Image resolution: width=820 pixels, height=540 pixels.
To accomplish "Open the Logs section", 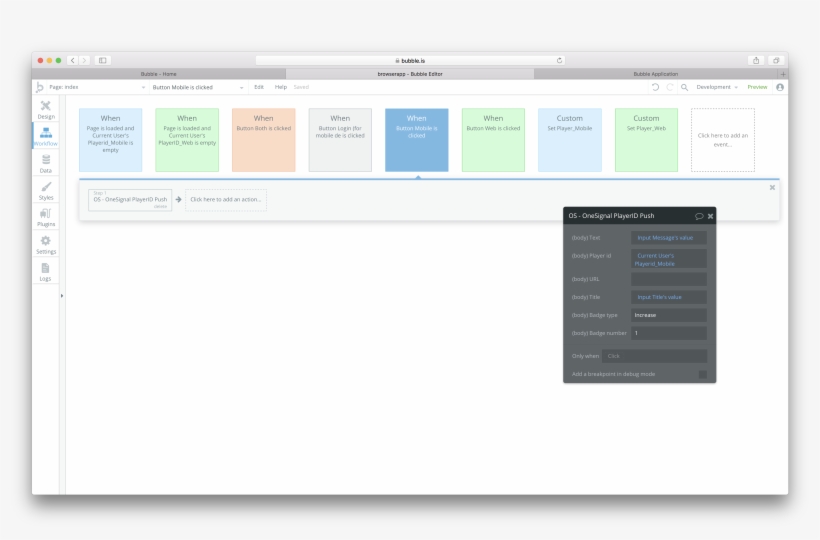I will [x=46, y=272].
